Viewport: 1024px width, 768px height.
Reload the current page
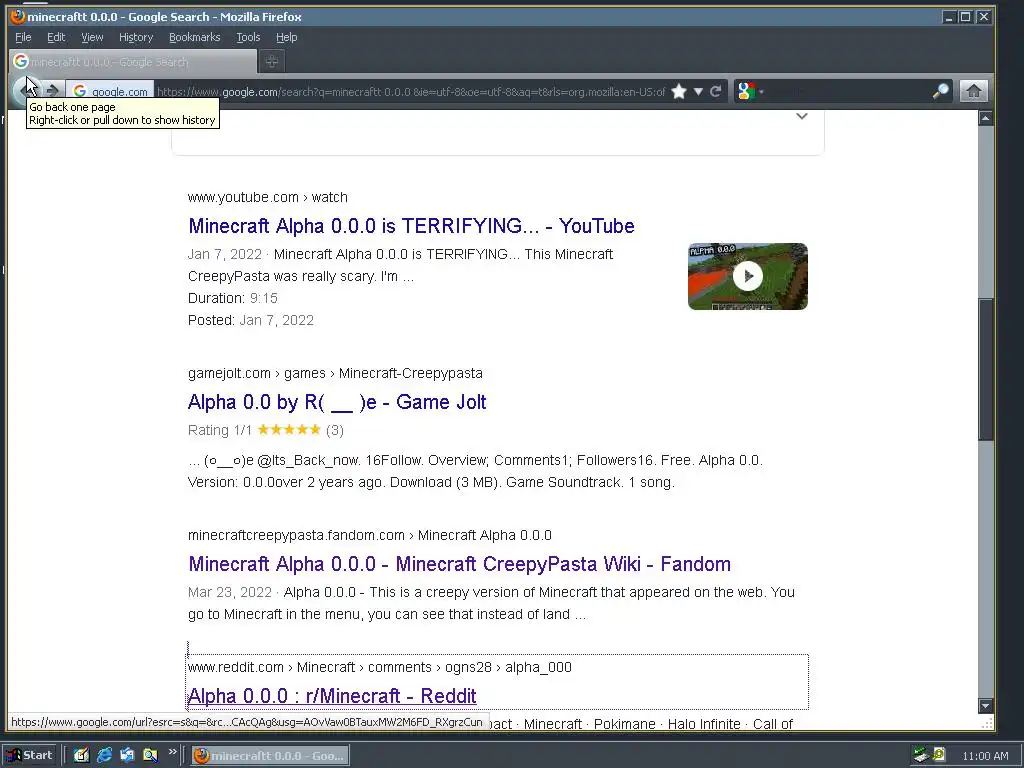point(716,91)
